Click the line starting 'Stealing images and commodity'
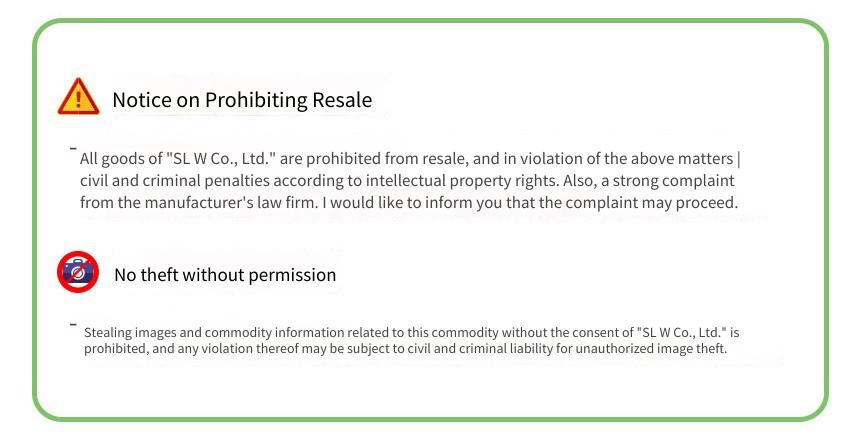Image resolution: width=859 pixels, height=443 pixels. [411, 332]
